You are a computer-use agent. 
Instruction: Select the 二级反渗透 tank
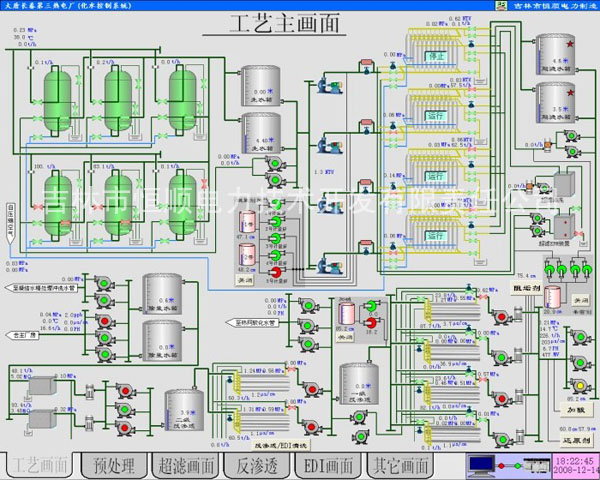coord(183,410)
